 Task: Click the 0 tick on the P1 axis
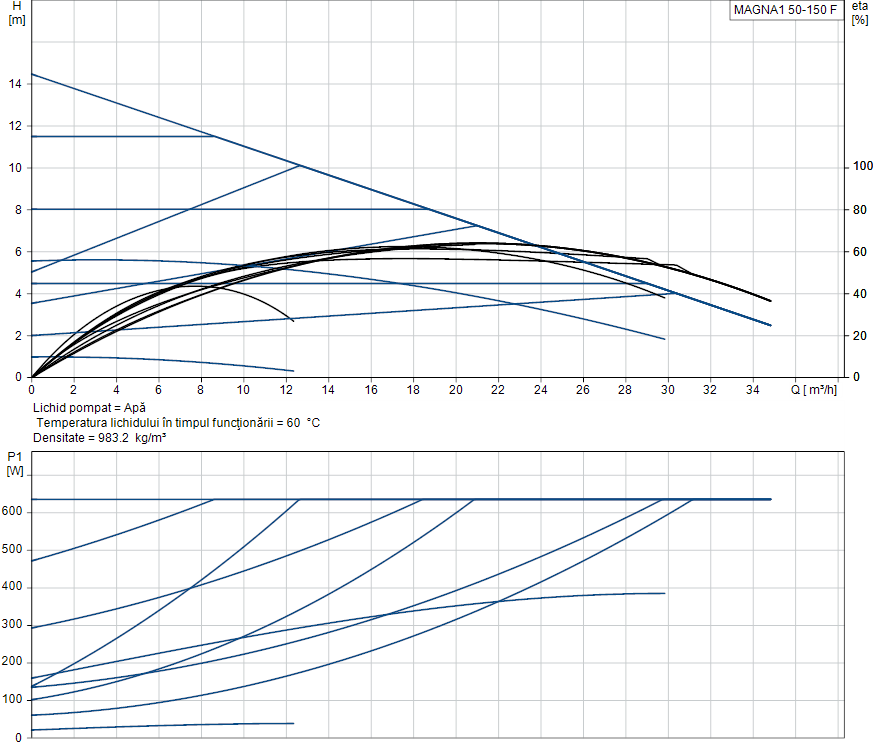click(19, 737)
